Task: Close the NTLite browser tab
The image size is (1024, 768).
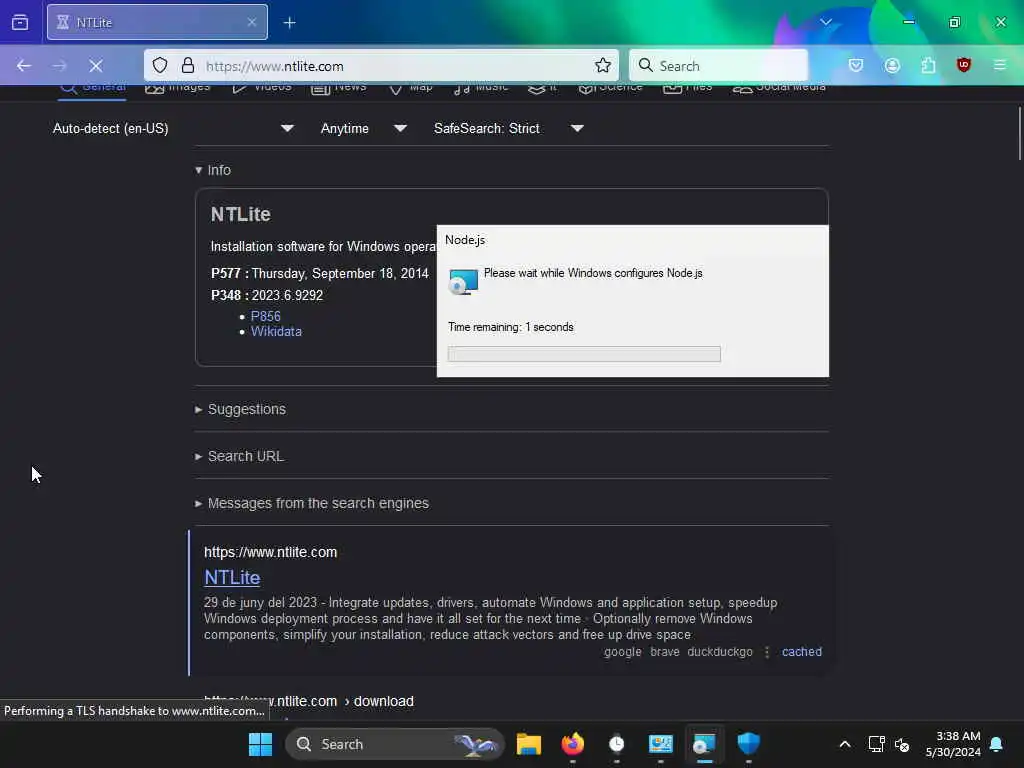Action: click(252, 22)
